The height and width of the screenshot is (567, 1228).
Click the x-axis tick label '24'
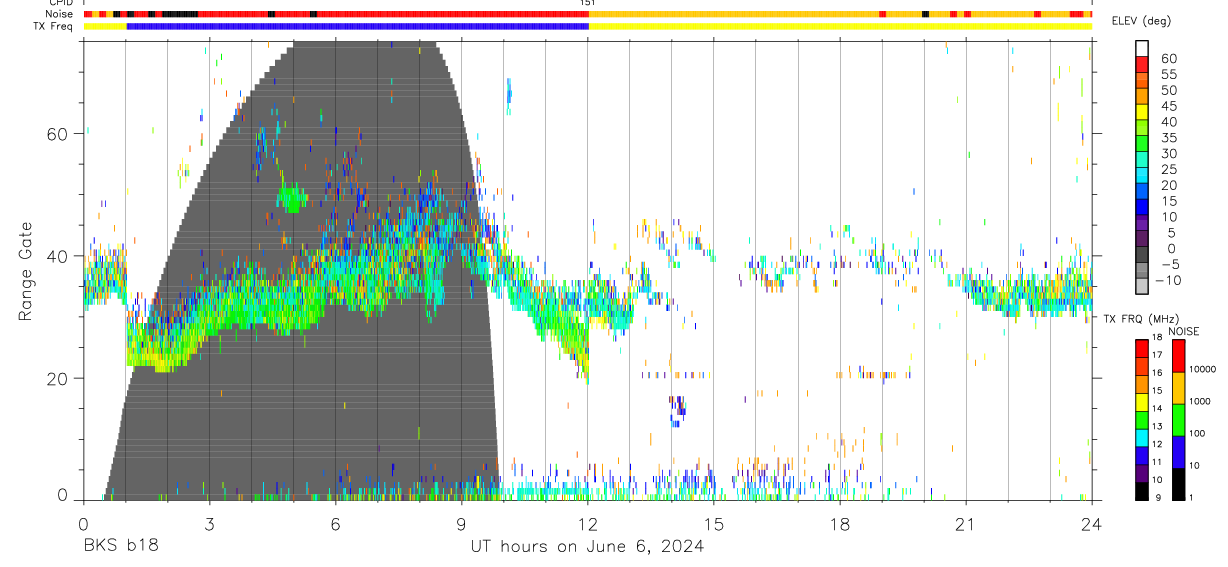click(1091, 523)
